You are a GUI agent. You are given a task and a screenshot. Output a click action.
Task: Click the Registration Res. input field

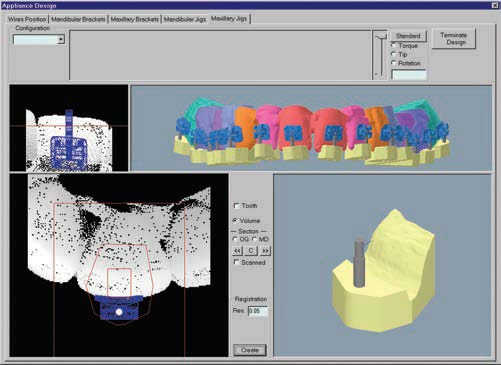pyautogui.click(x=258, y=311)
